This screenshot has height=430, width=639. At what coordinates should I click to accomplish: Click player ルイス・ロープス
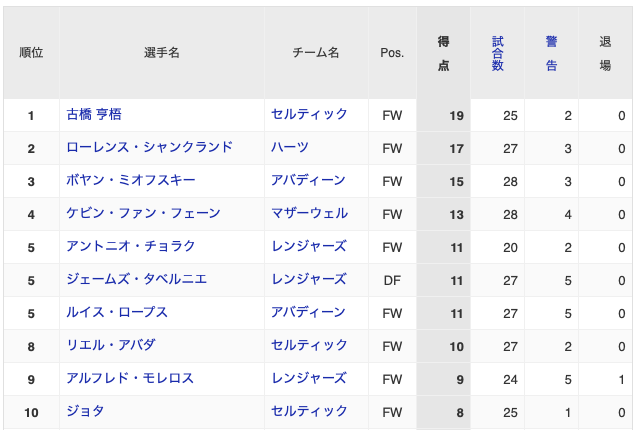pos(117,312)
